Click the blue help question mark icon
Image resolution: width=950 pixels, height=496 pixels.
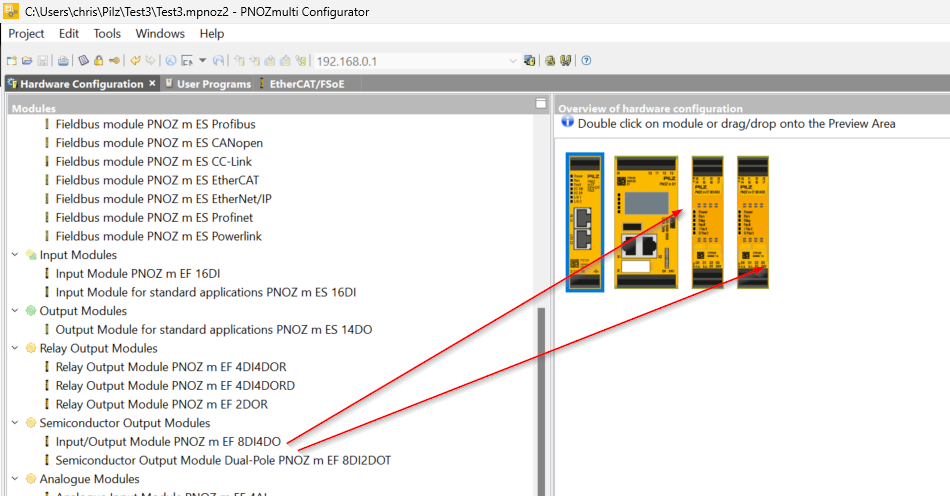(586, 61)
